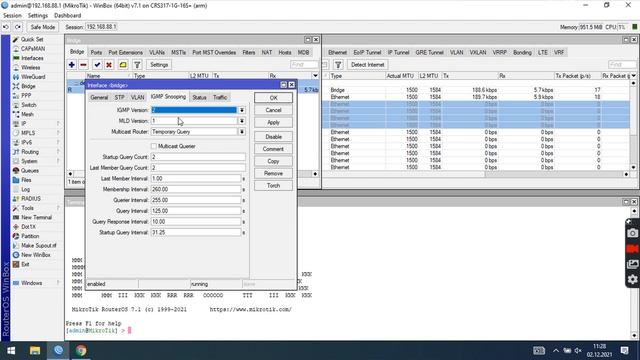Open the MLD Version dropdown
640x360 pixels.
(242, 121)
